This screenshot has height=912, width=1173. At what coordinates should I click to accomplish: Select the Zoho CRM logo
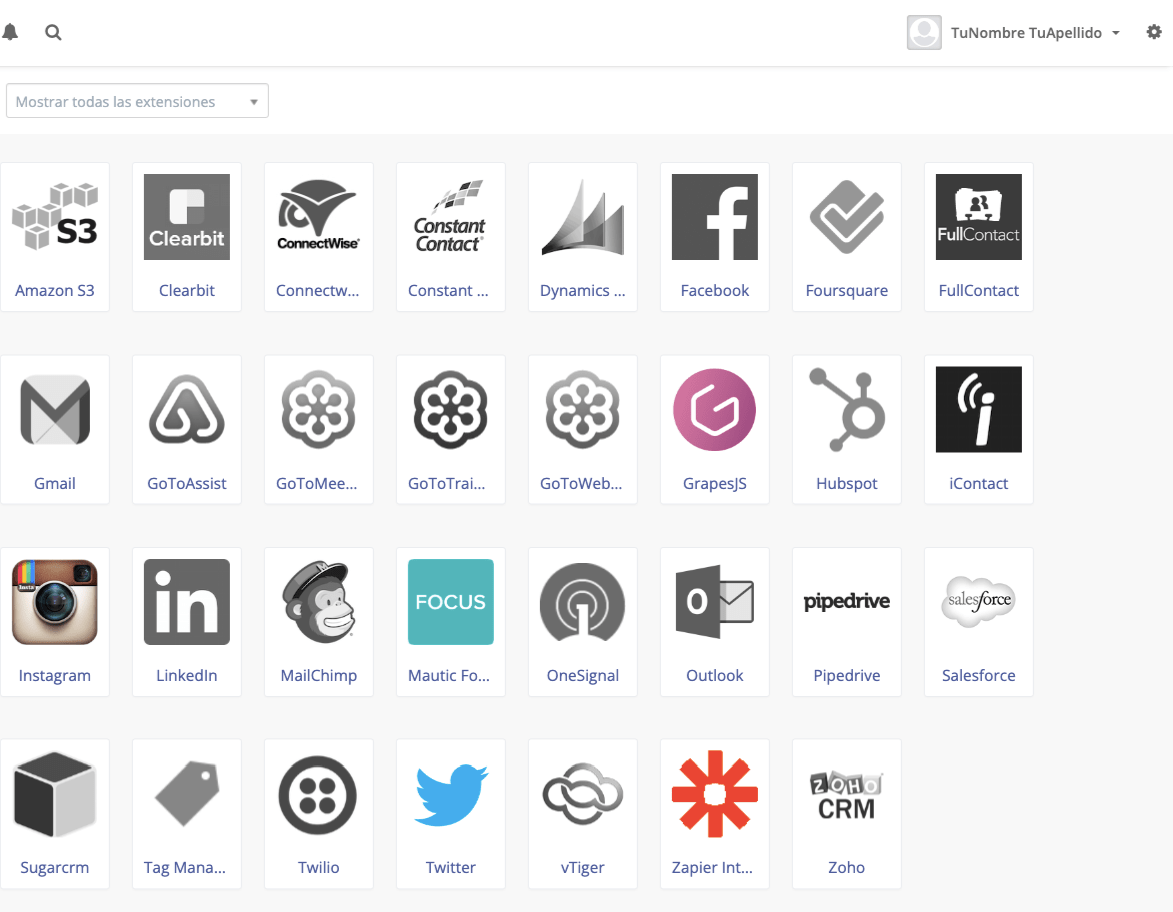point(847,796)
